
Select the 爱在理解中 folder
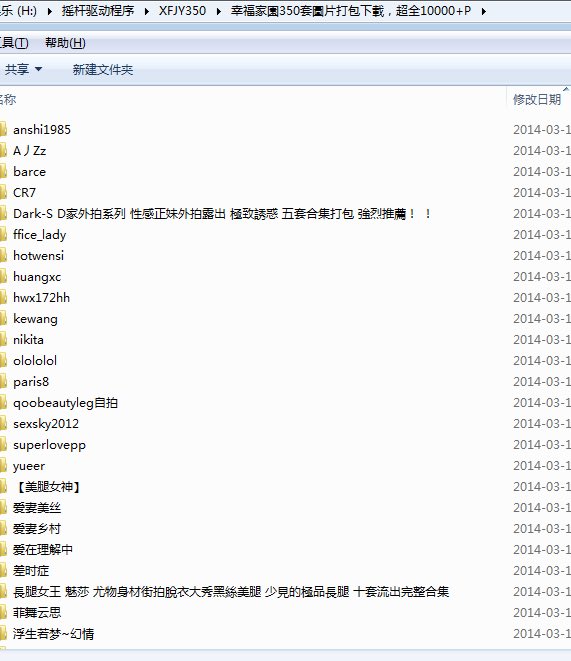point(43,550)
